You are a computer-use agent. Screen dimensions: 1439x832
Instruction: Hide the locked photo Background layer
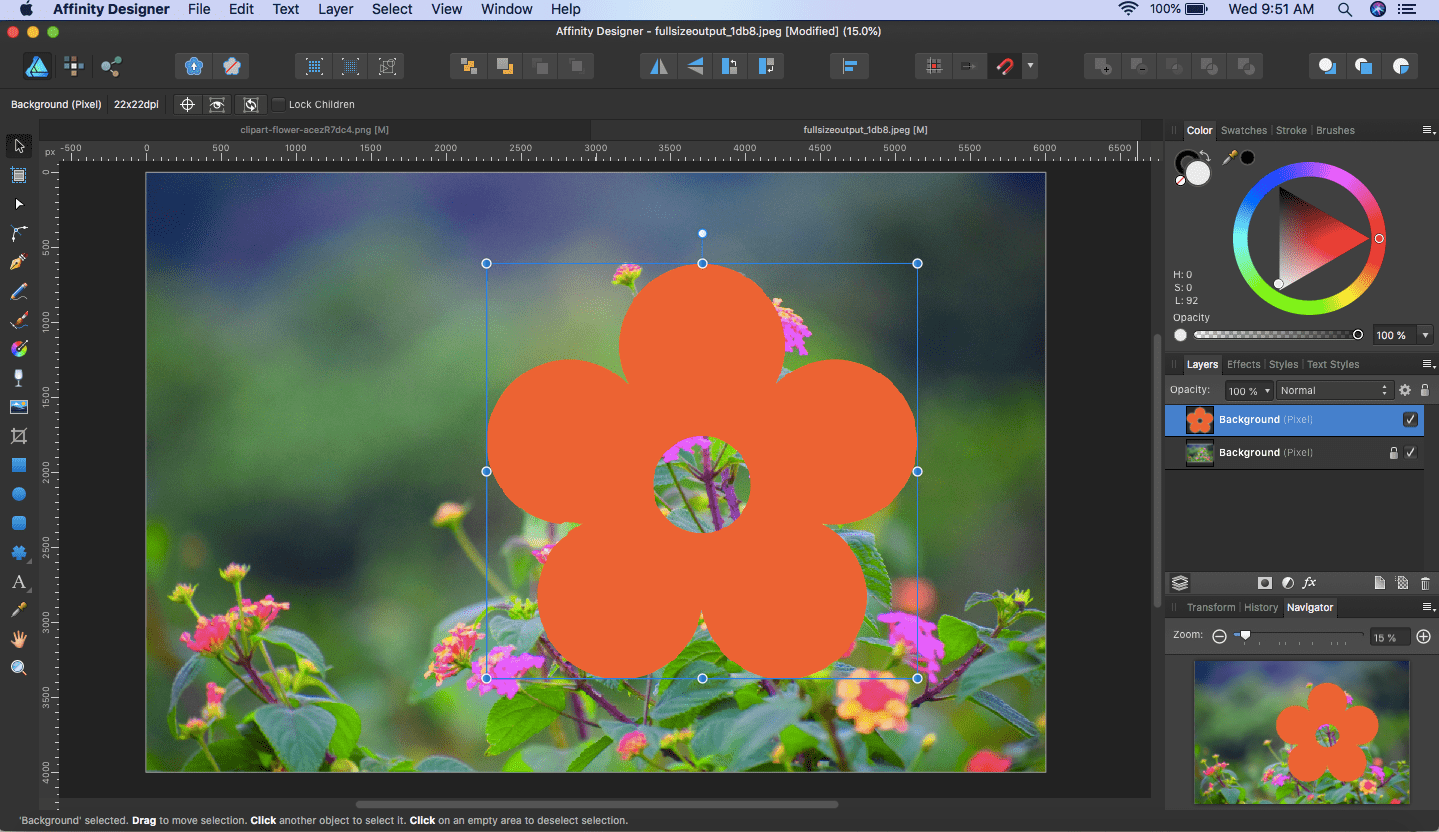click(1410, 453)
